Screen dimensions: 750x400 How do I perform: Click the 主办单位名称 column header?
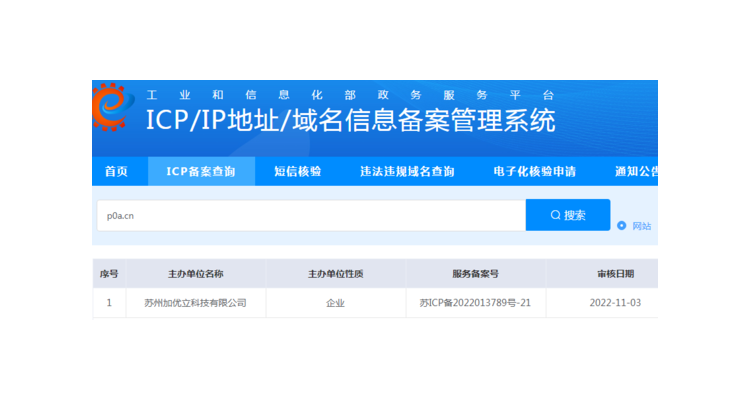click(x=196, y=274)
